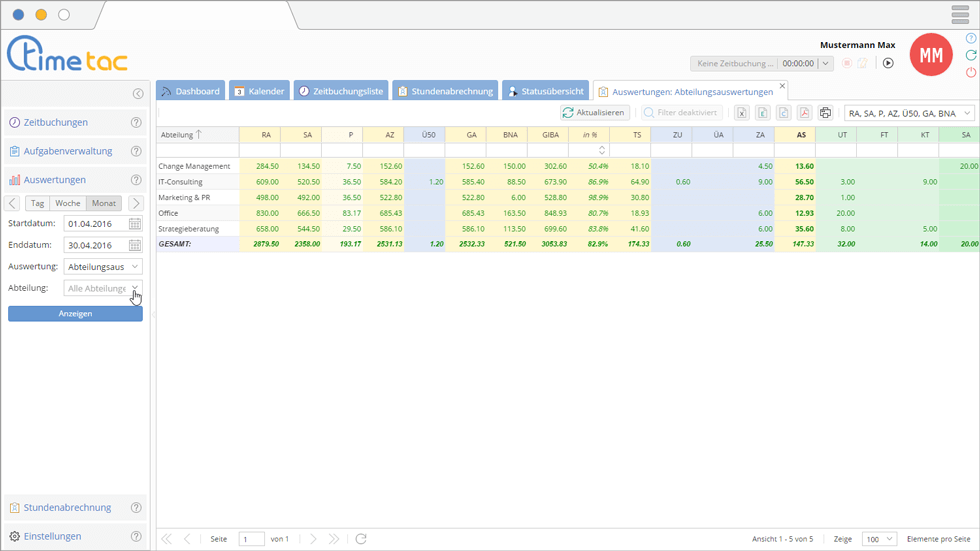Click the red logout power icon
The height and width of the screenshot is (551, 980).
point(970,73)
